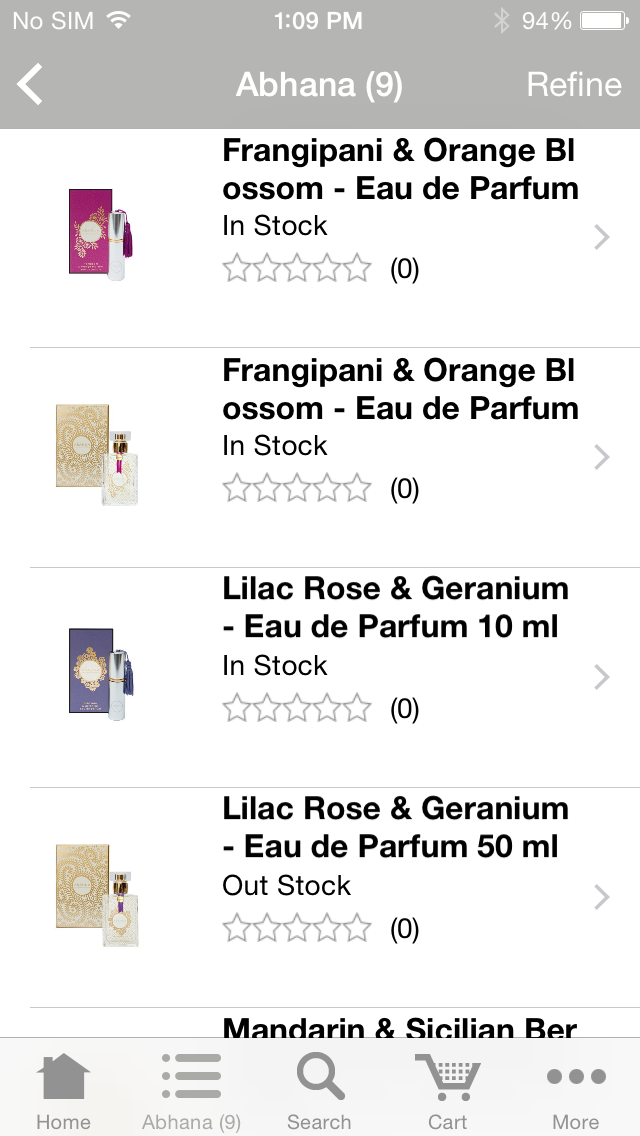
Task: Tap the Search magnifier icon
Action: click(319, 1080)
